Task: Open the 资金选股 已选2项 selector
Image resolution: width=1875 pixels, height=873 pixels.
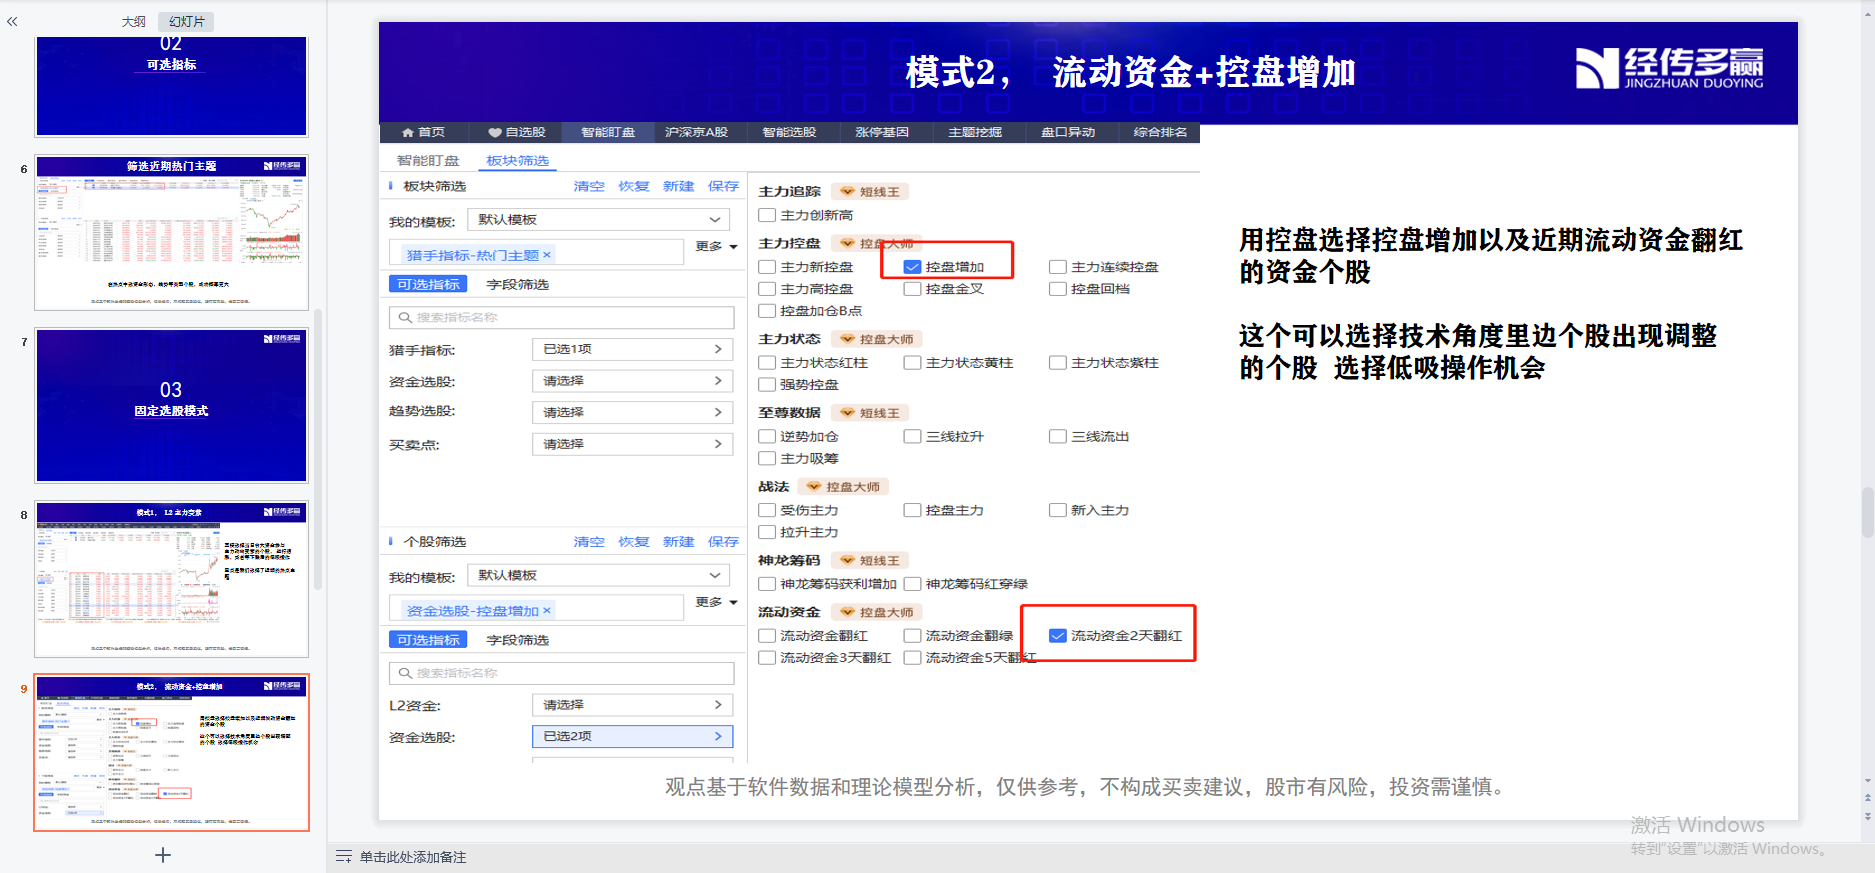Action: (x=632, y=736)
